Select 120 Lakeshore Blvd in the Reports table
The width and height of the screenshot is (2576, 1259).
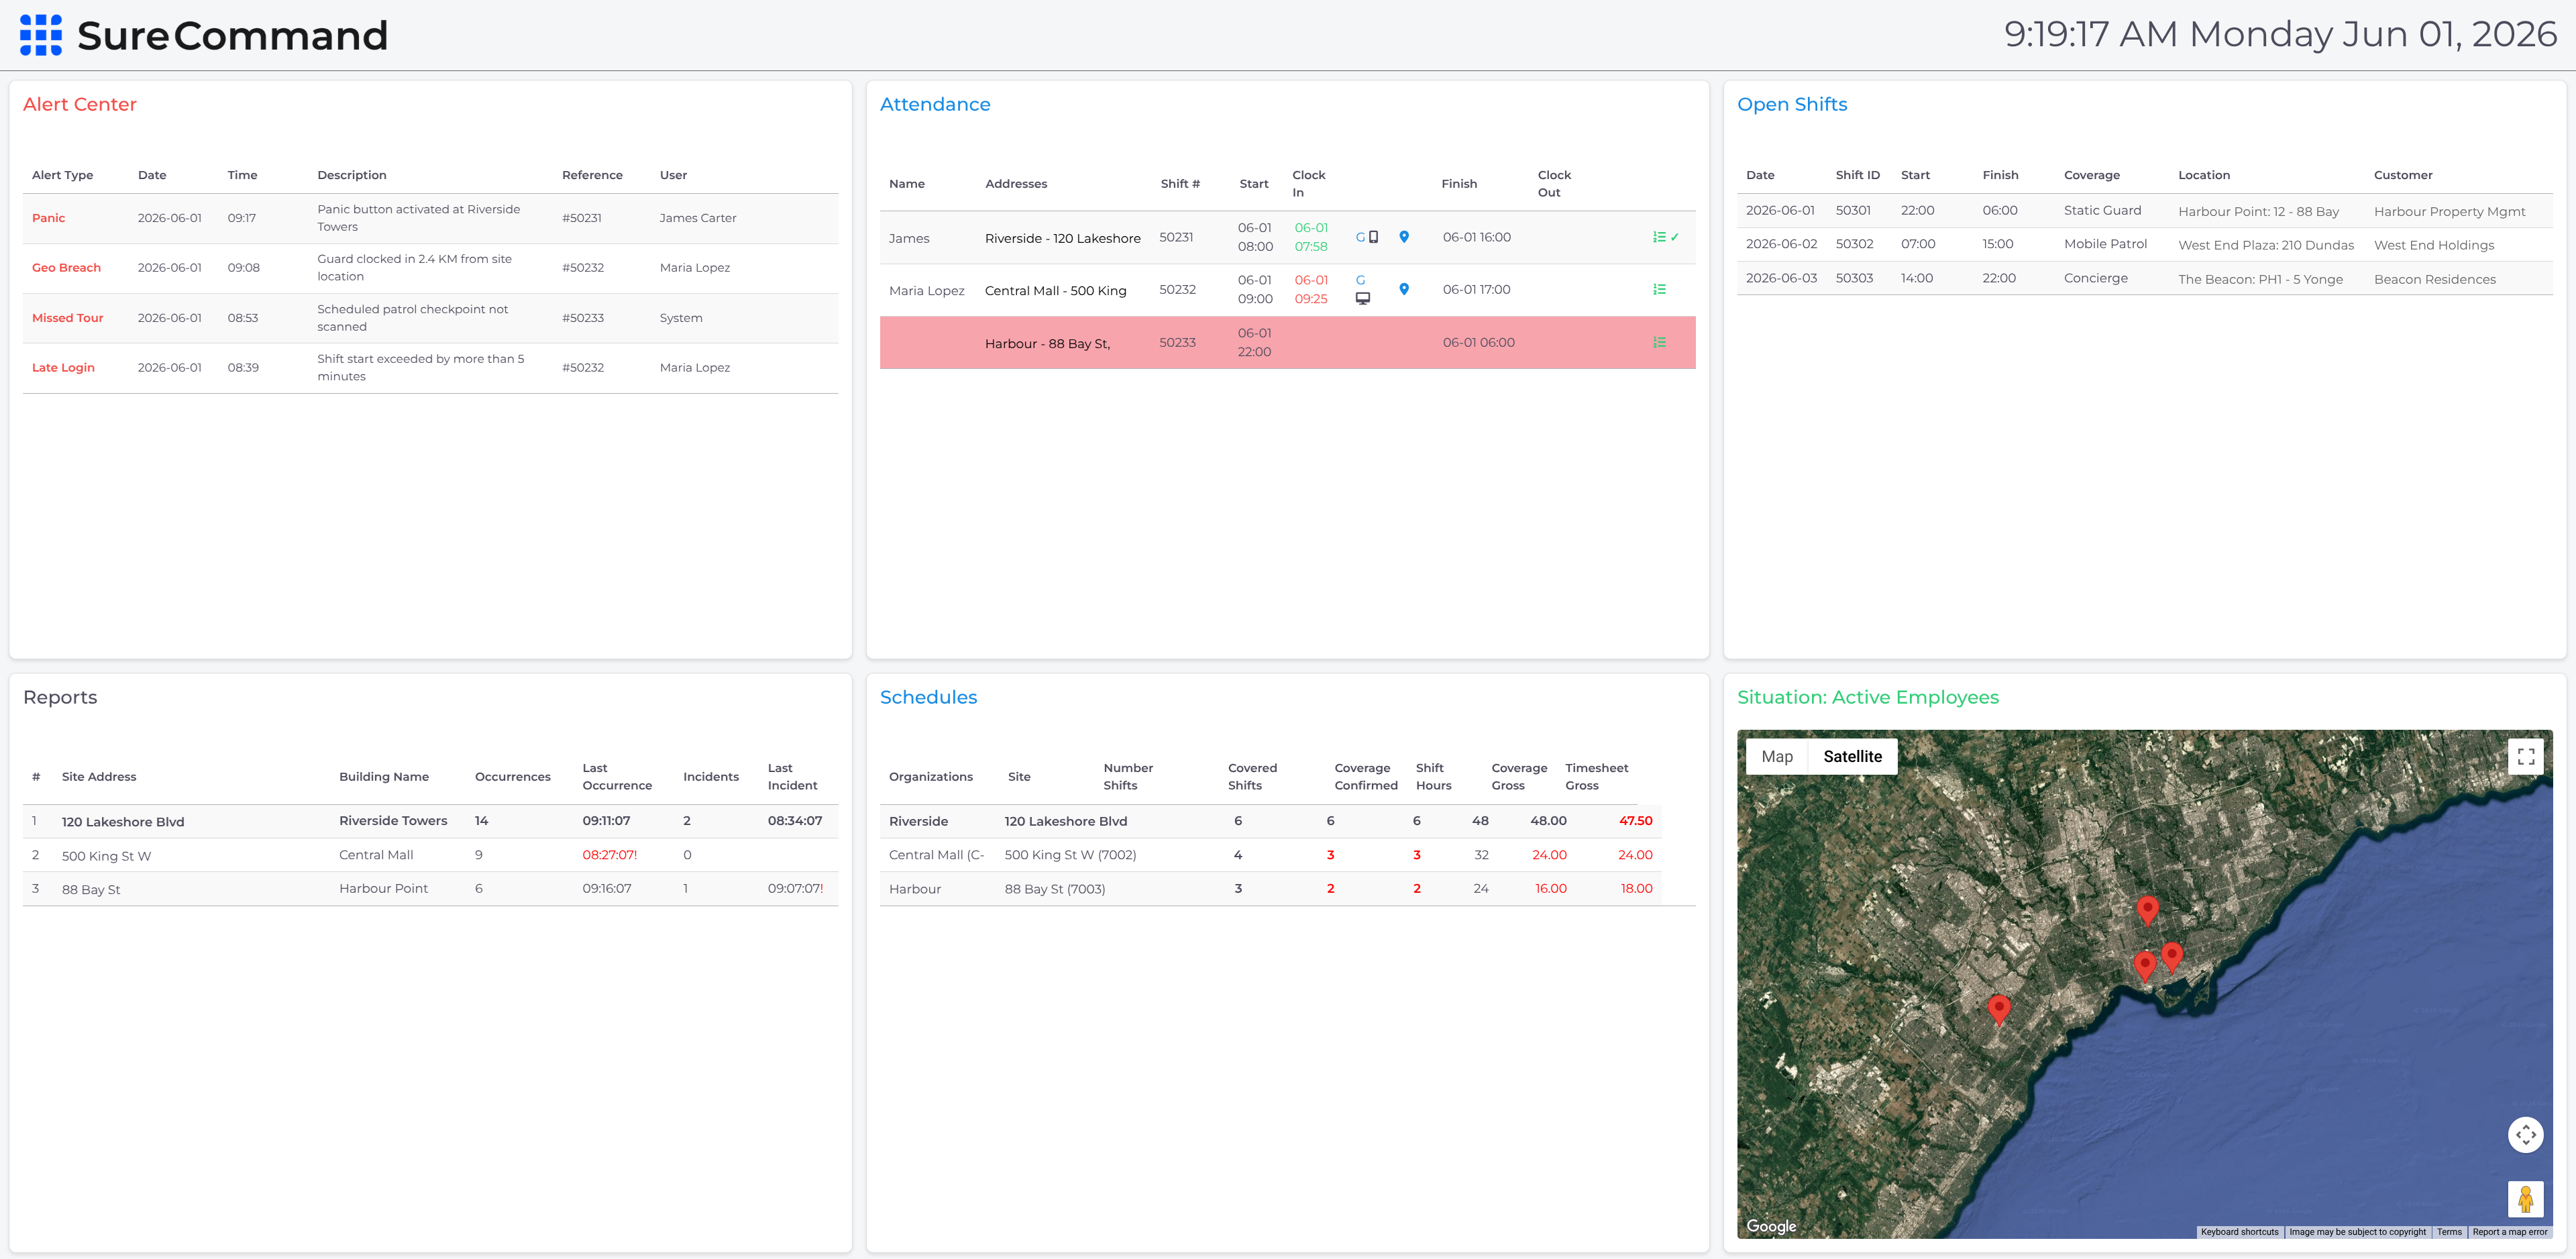(123, 822)
